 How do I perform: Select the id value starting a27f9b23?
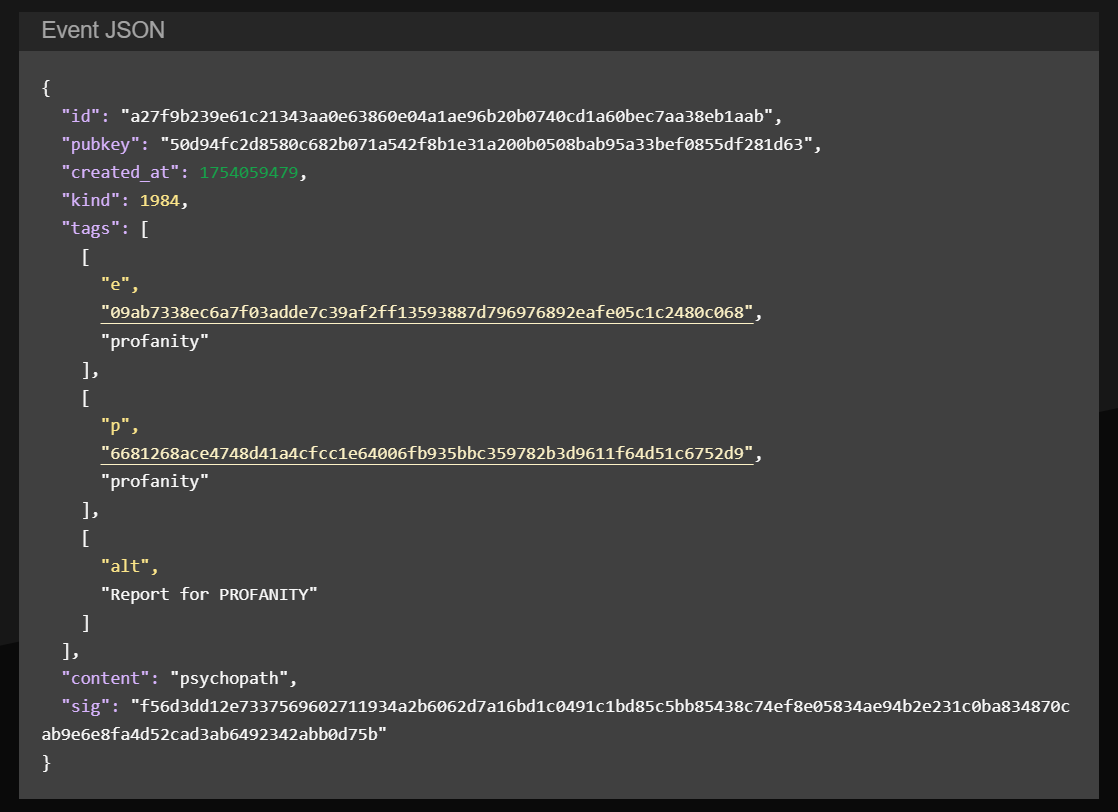[447, 116]
